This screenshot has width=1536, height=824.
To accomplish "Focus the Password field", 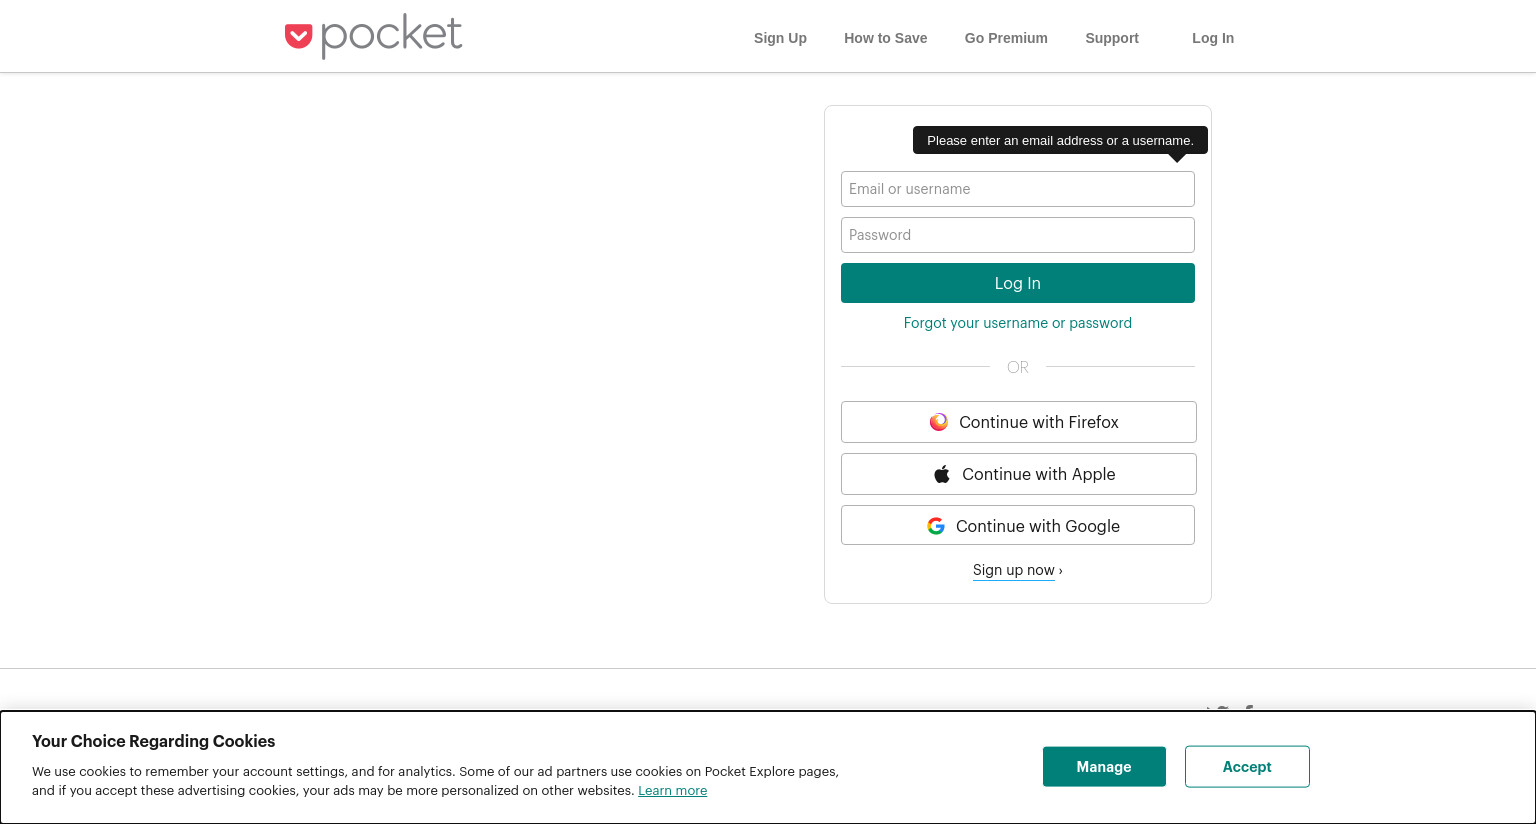I will pyautogui.click(x=1018, y=235).
